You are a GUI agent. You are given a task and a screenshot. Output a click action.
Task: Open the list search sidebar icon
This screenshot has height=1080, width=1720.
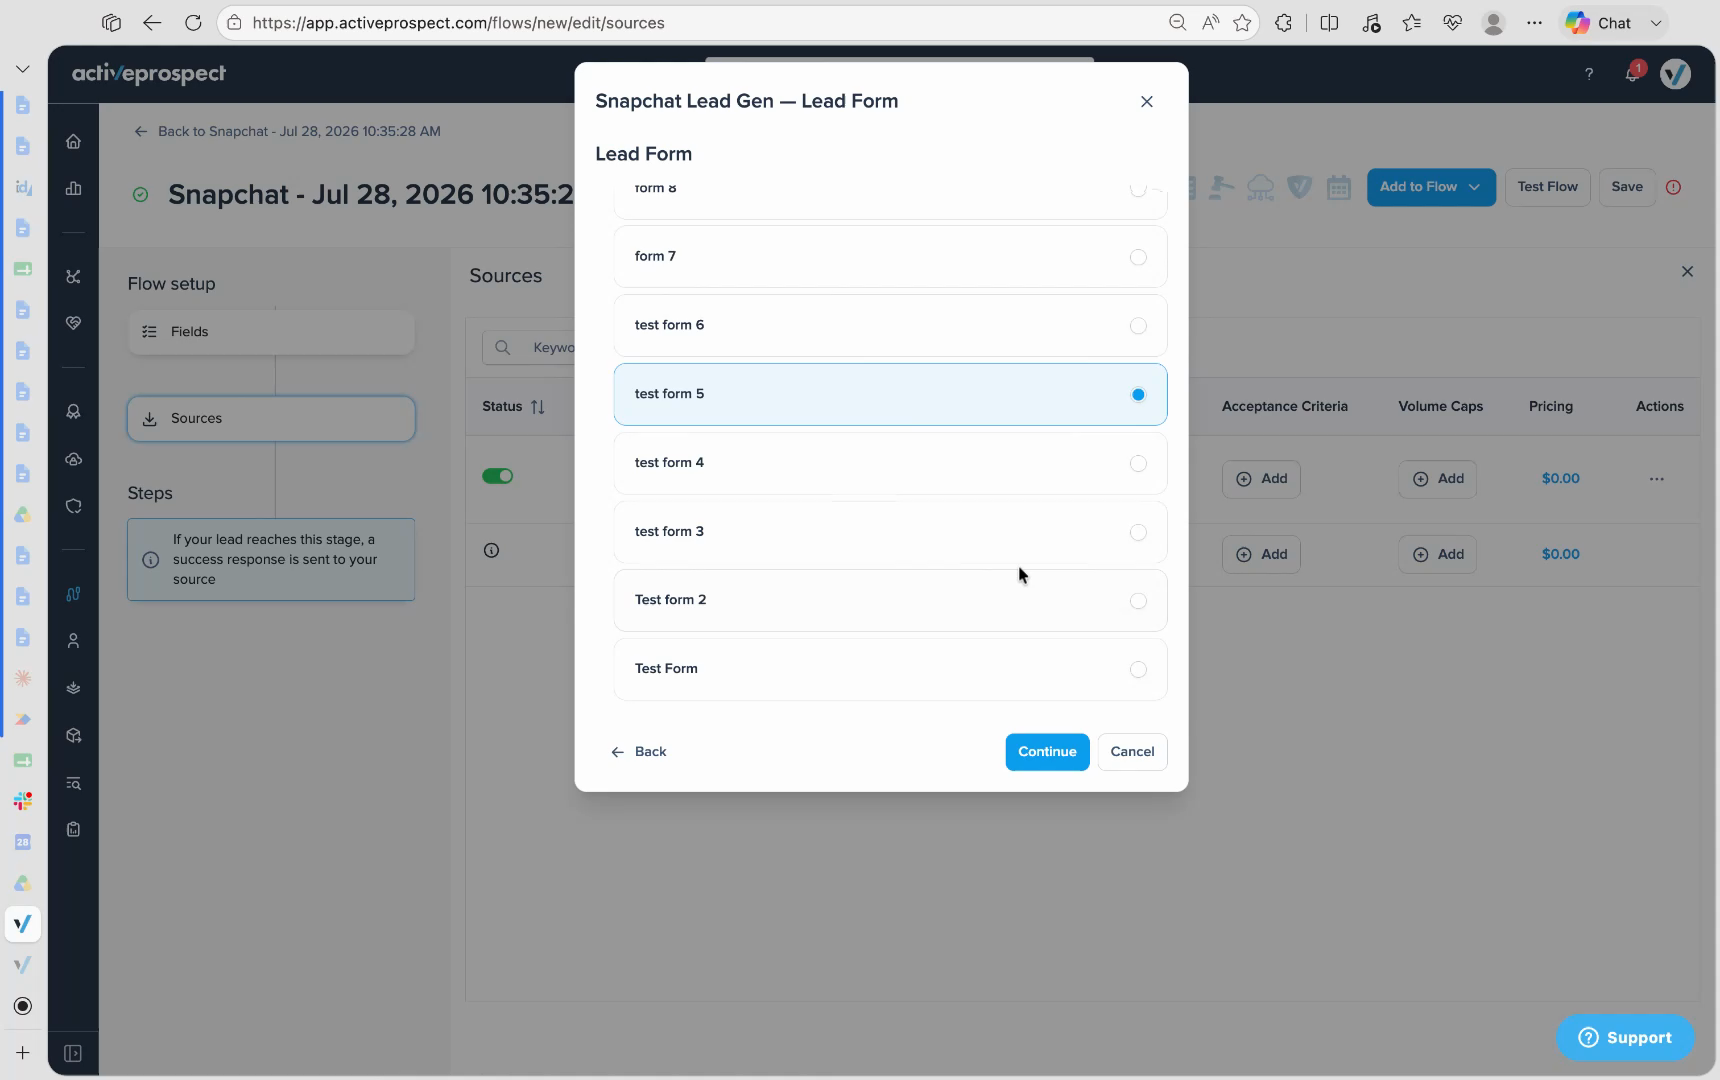click(73, 784)
